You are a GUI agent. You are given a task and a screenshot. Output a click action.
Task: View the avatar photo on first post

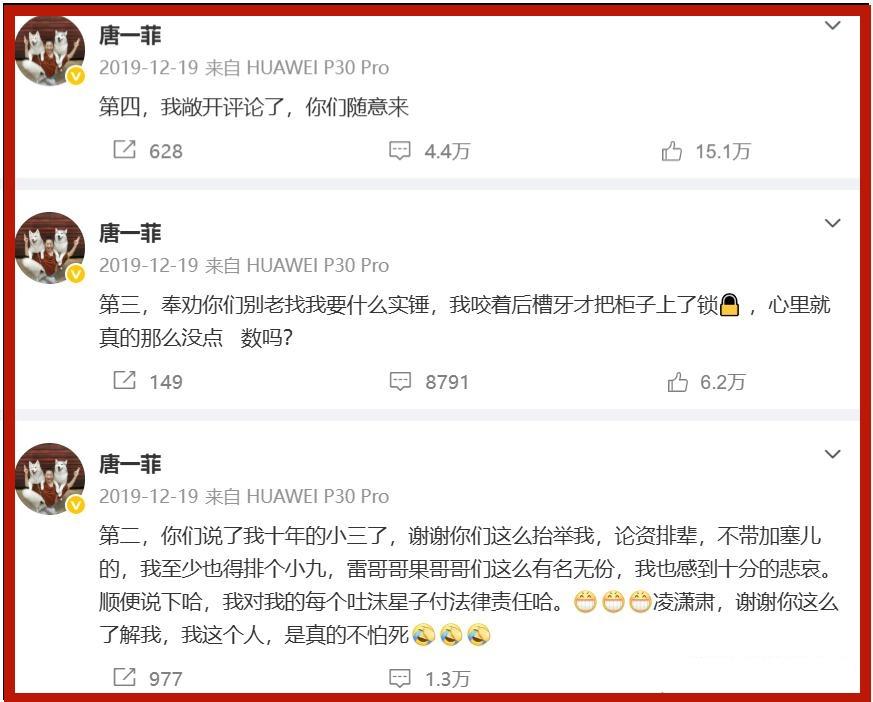tap(50, 51)
